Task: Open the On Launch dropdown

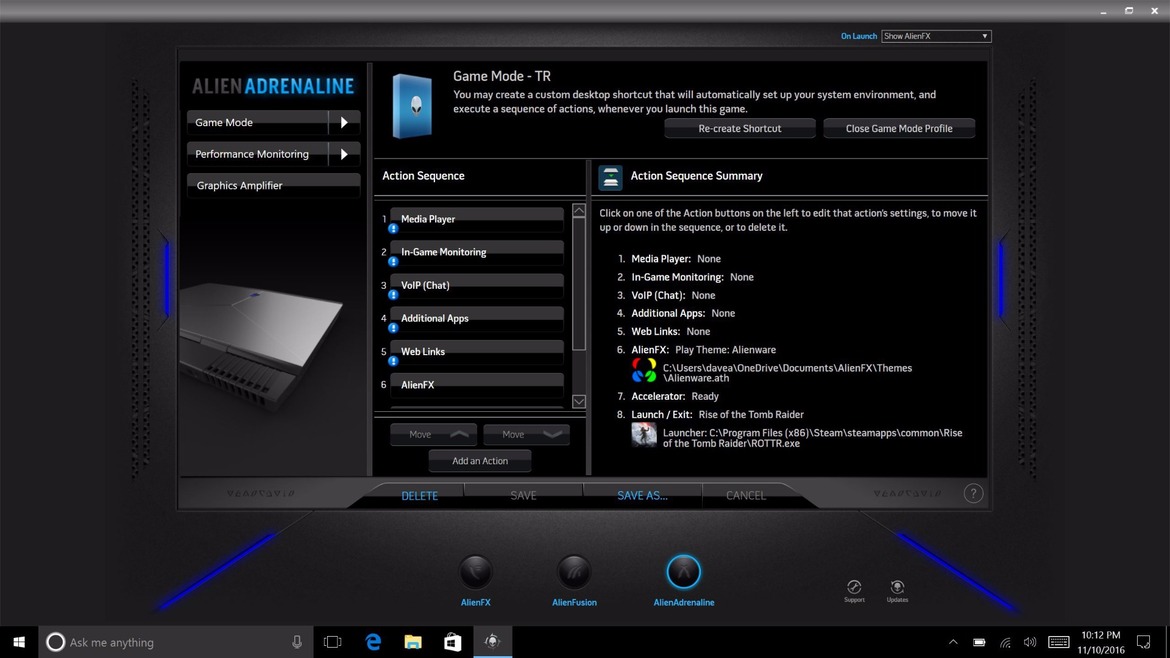Action: (936, 36)
